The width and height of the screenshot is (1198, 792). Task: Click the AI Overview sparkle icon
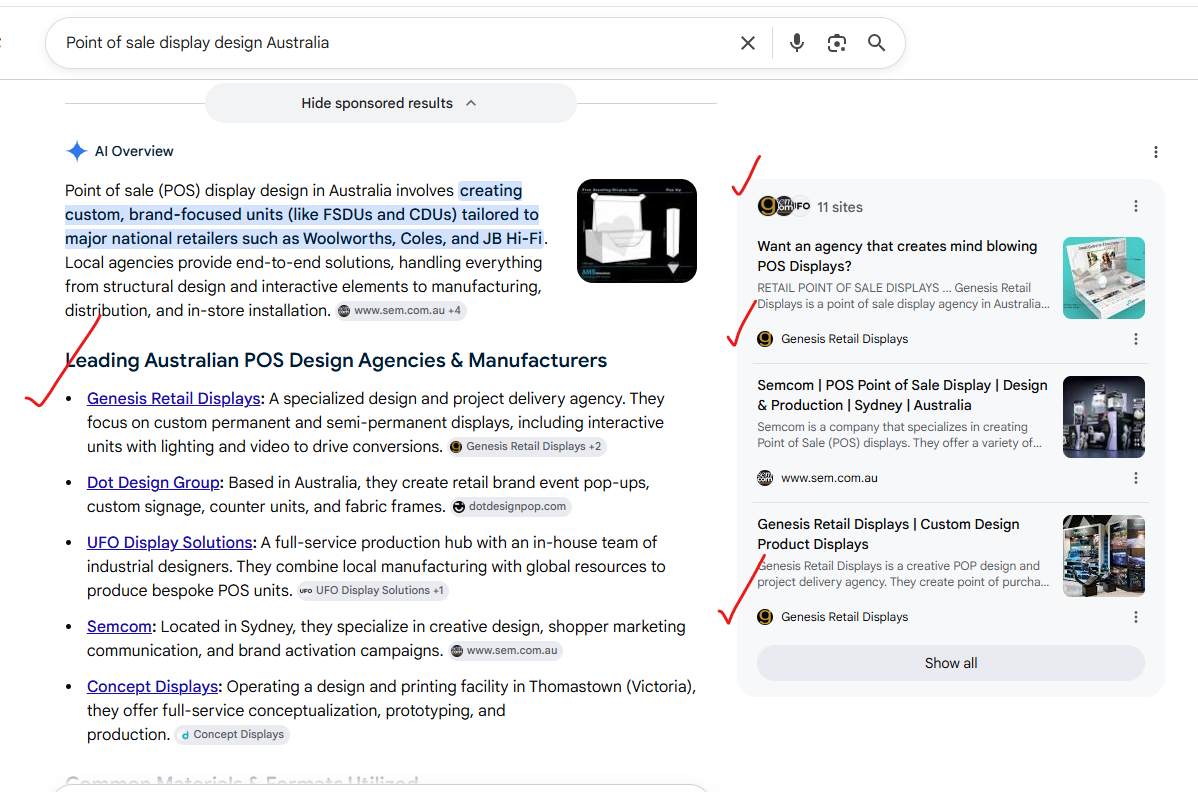coord(76,151)
